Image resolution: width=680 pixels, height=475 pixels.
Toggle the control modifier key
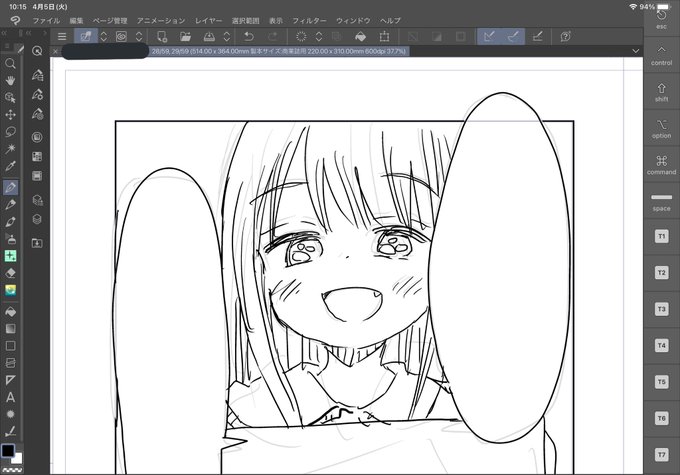coord(661,55)
